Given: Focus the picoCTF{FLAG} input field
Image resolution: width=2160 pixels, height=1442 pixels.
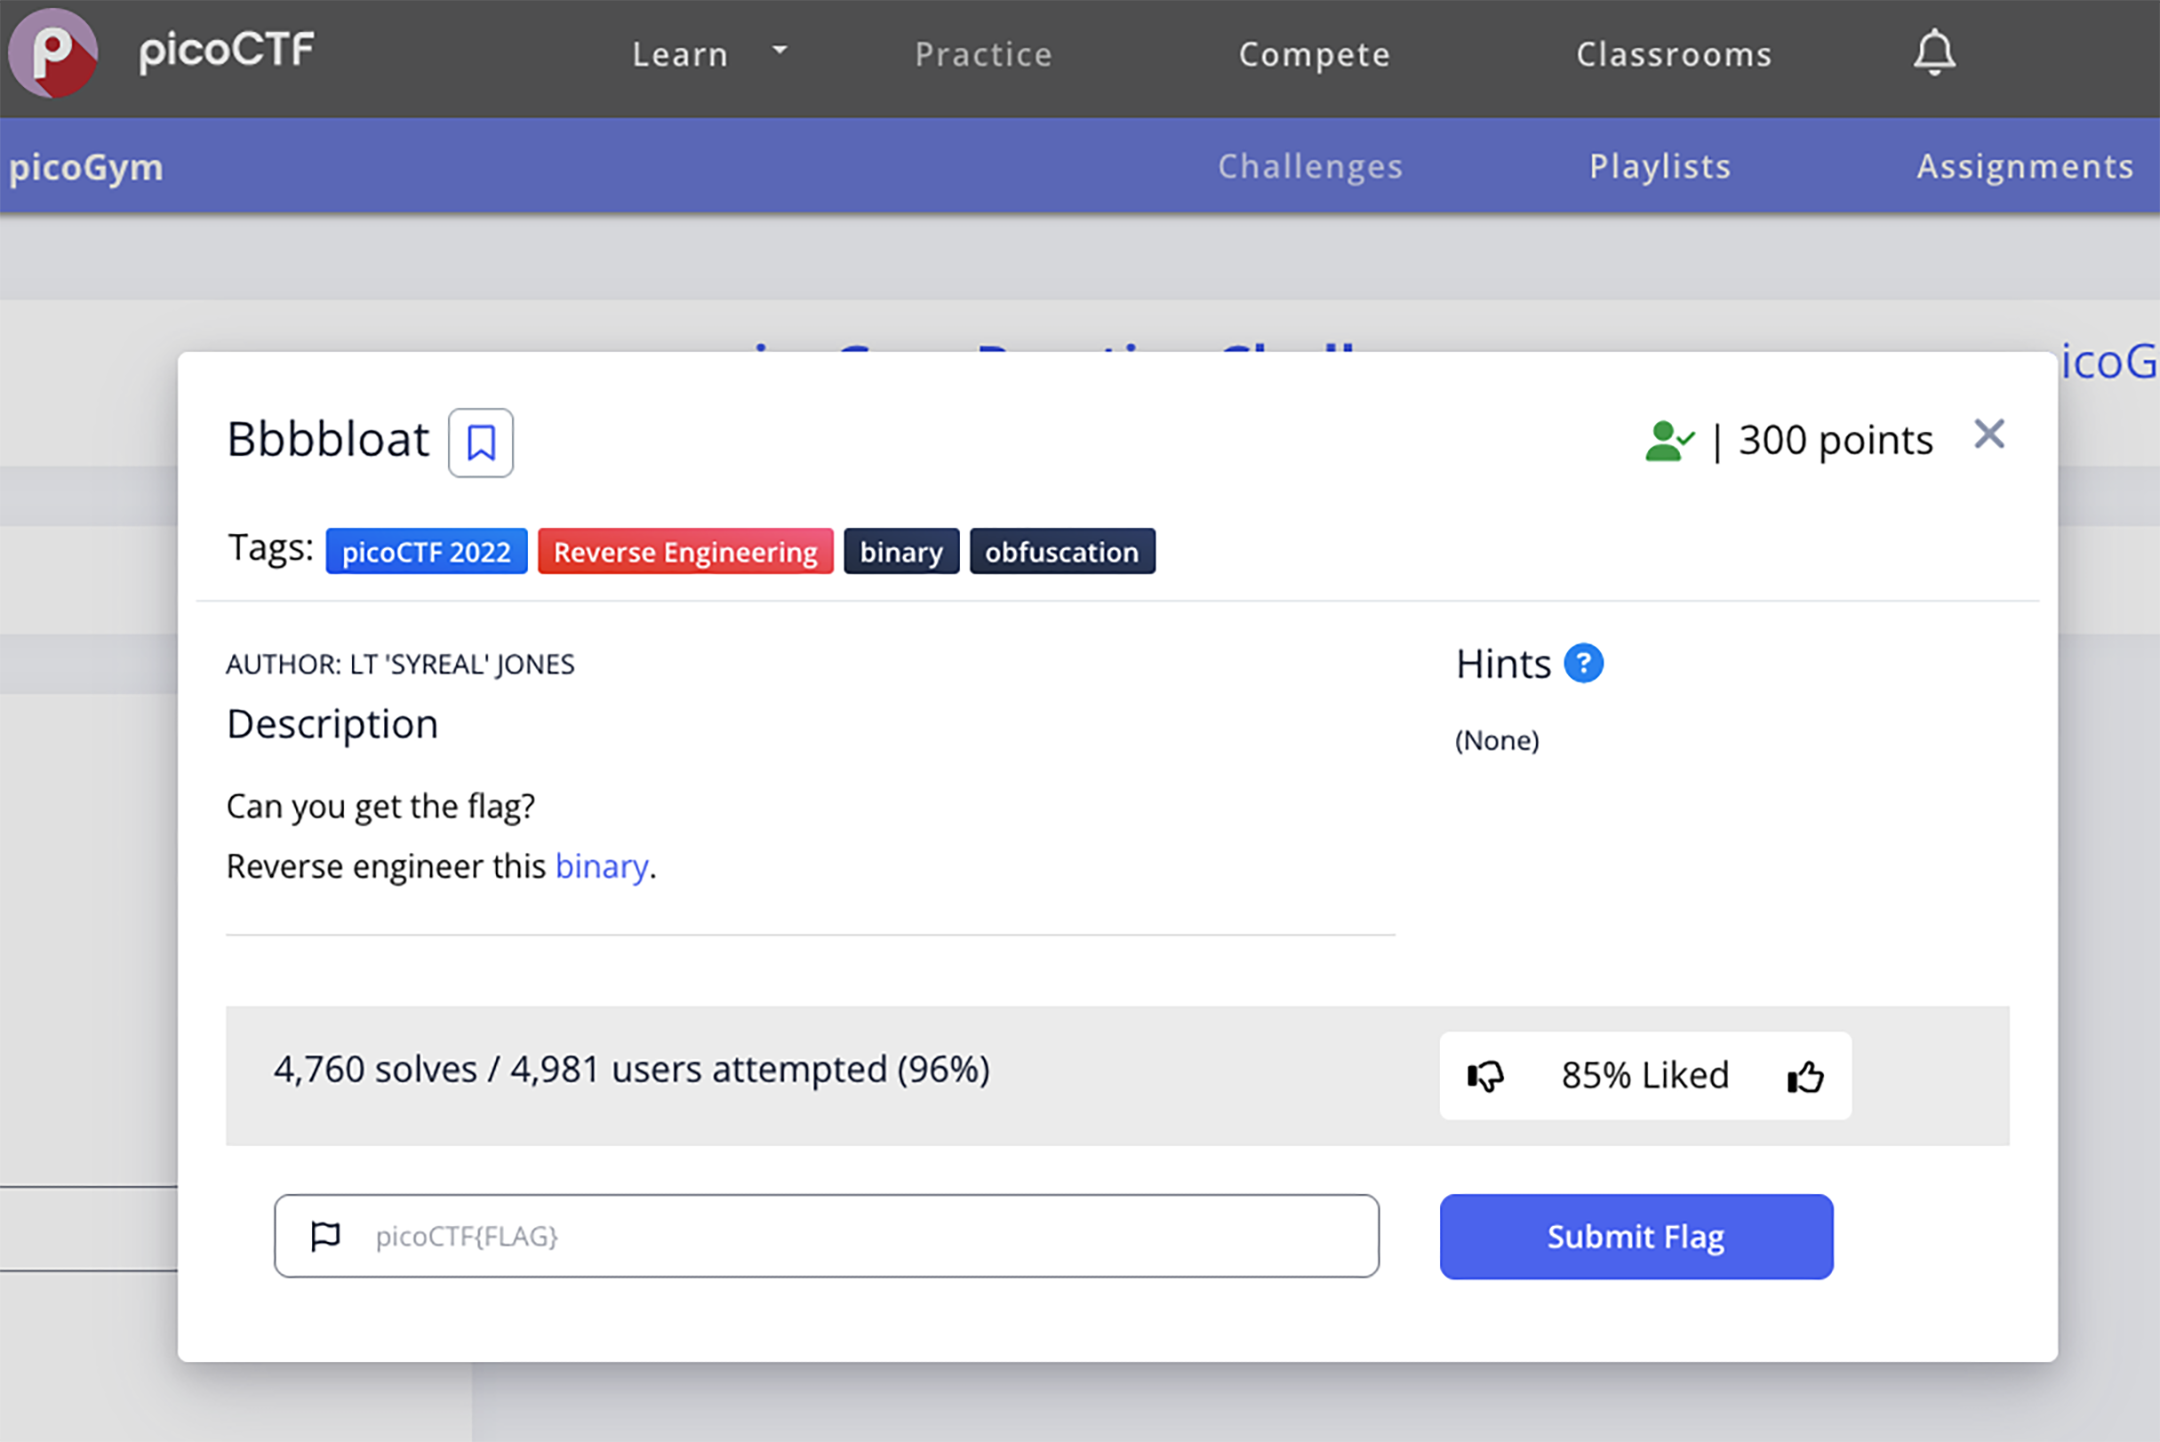Looking at the screenshot, I should coord(860,1236).
